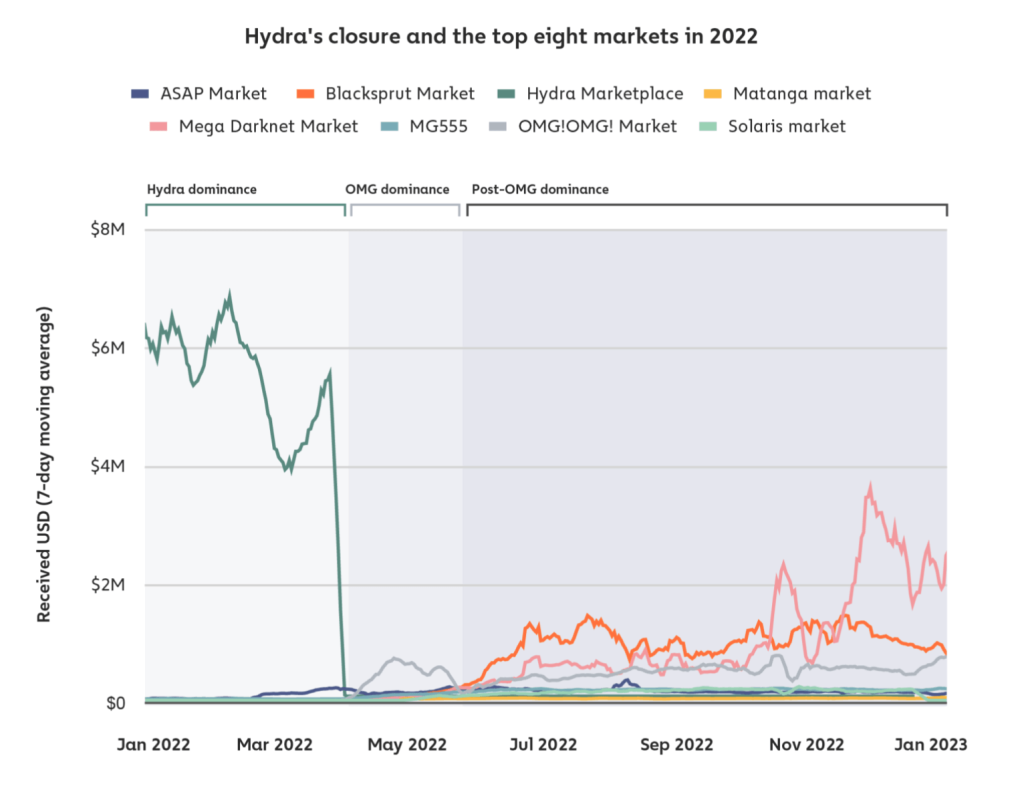This screenshot has width=1024, height=794.
Task: Click the 'OMG dominance' period label
Action: [397, 189]
